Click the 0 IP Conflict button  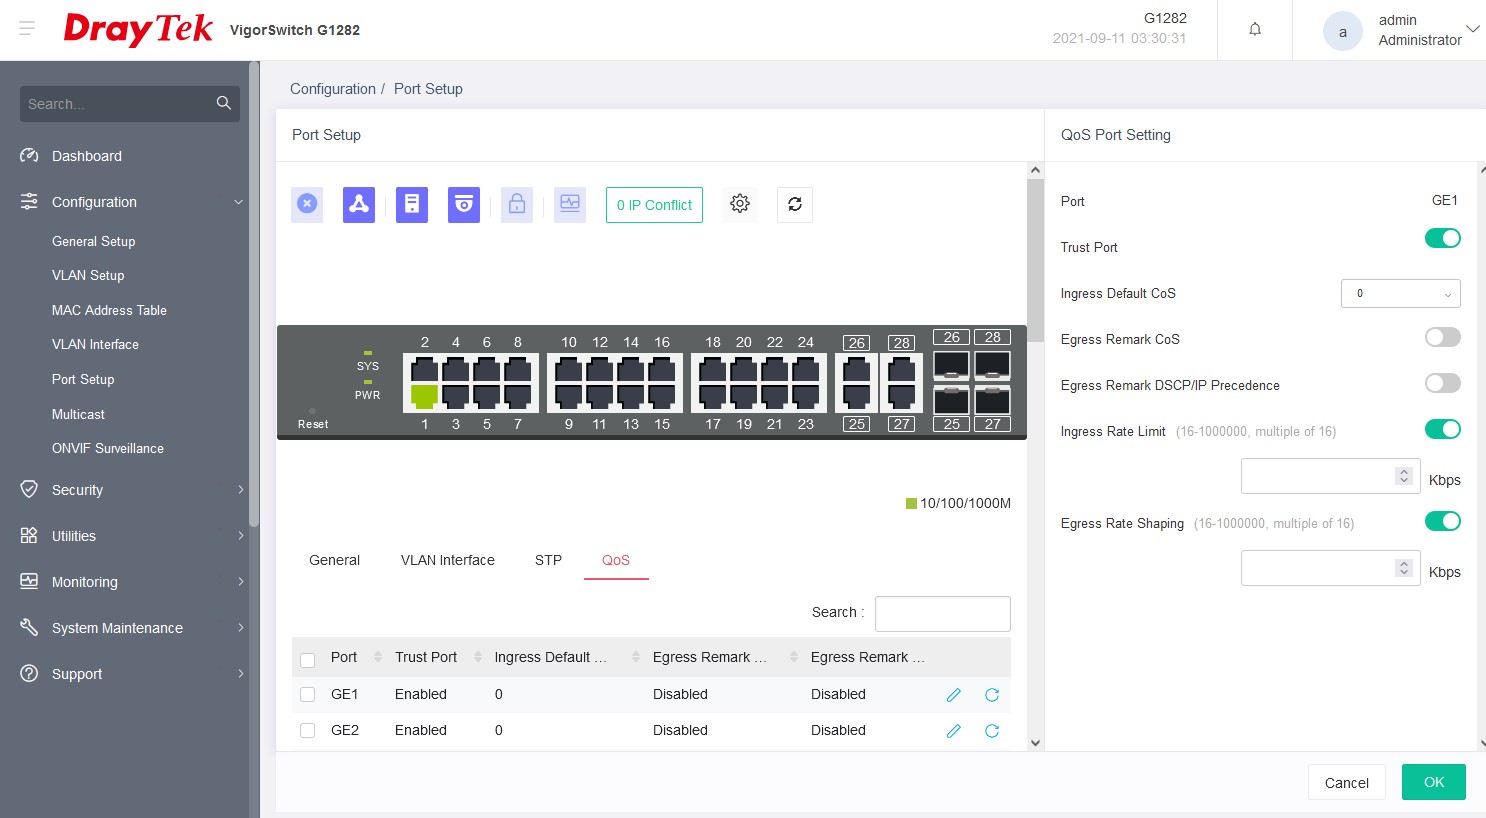click(x=654, y=205)
